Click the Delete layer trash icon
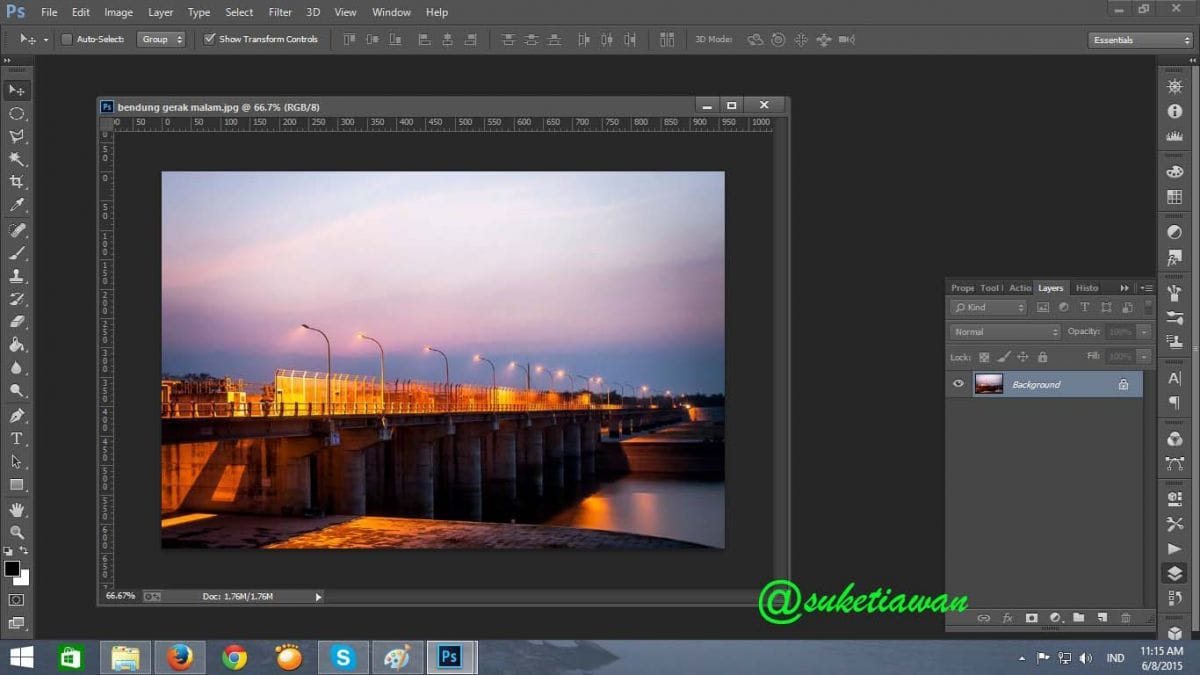 [x=1126, y=618]
